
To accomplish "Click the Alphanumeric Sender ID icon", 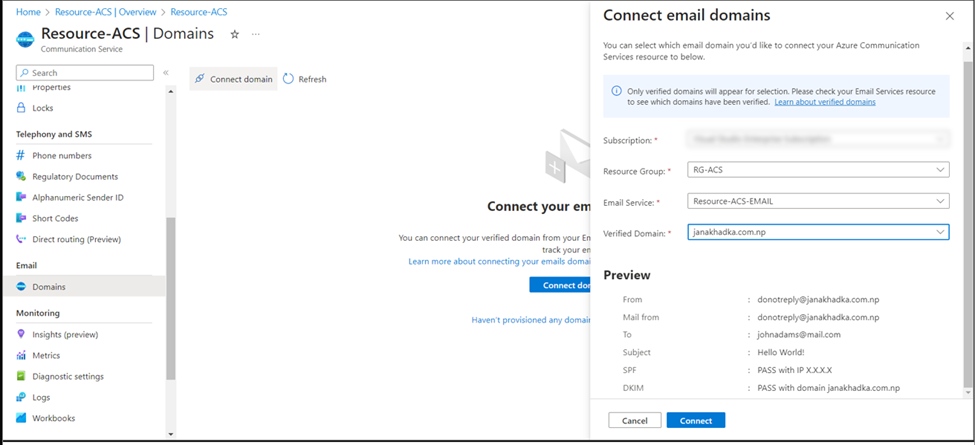I will (21, 198).
